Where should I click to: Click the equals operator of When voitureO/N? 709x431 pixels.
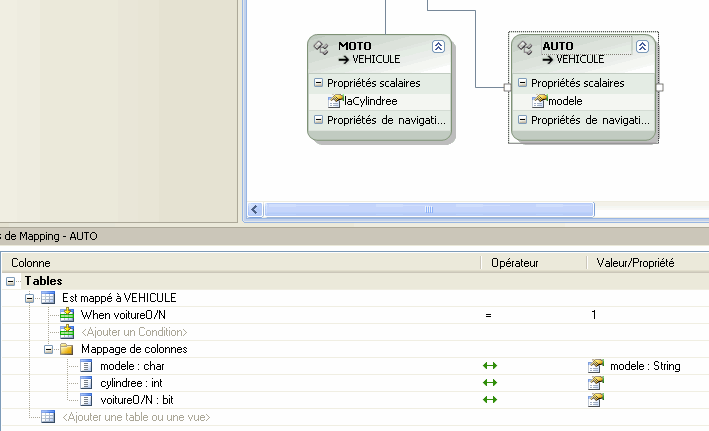pos(488,315)
